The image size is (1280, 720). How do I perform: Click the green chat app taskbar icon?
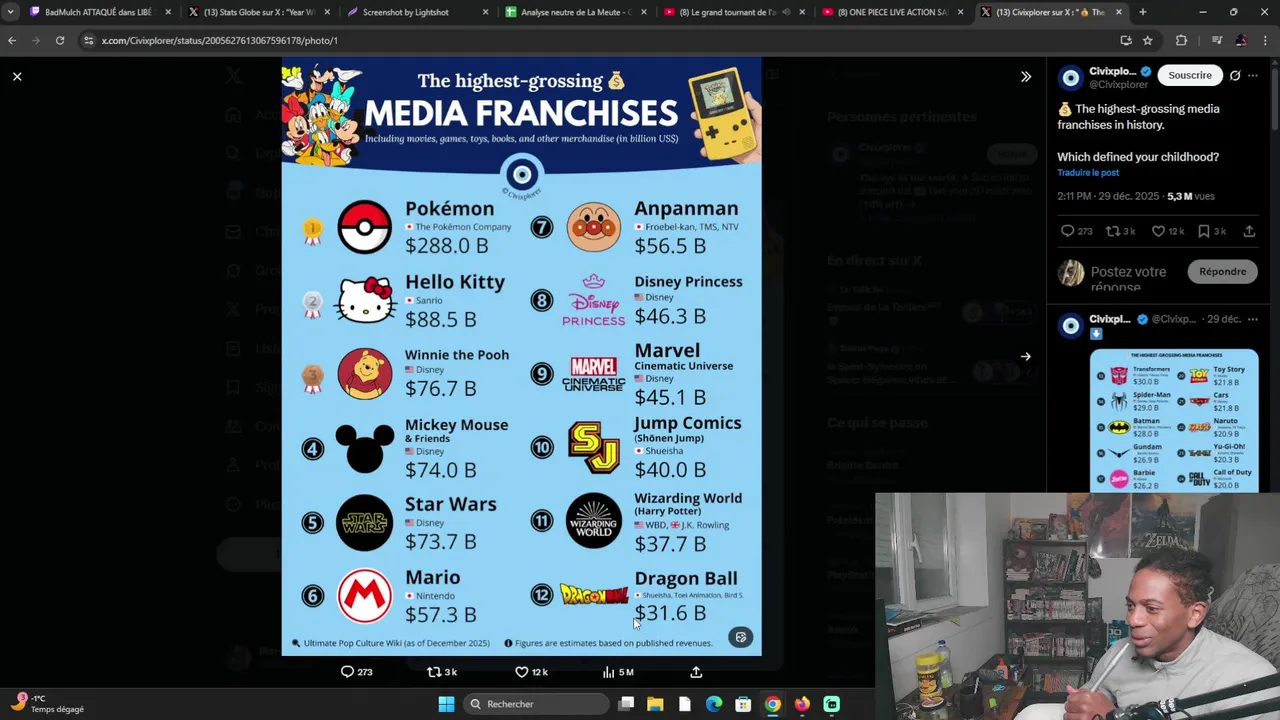coord(832,704)
